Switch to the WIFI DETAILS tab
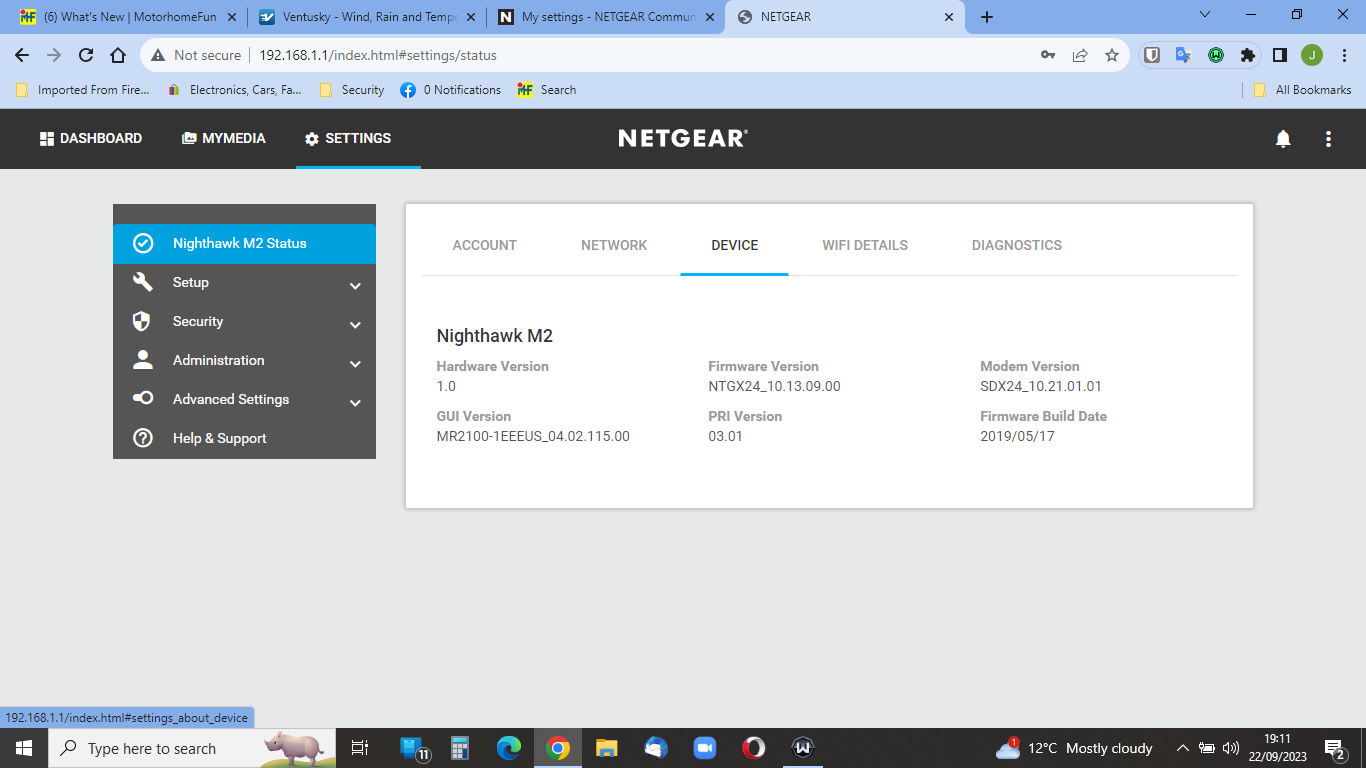Image resolution: width=1366 pixels, height=768 pixels. click(x=865, y=245)
